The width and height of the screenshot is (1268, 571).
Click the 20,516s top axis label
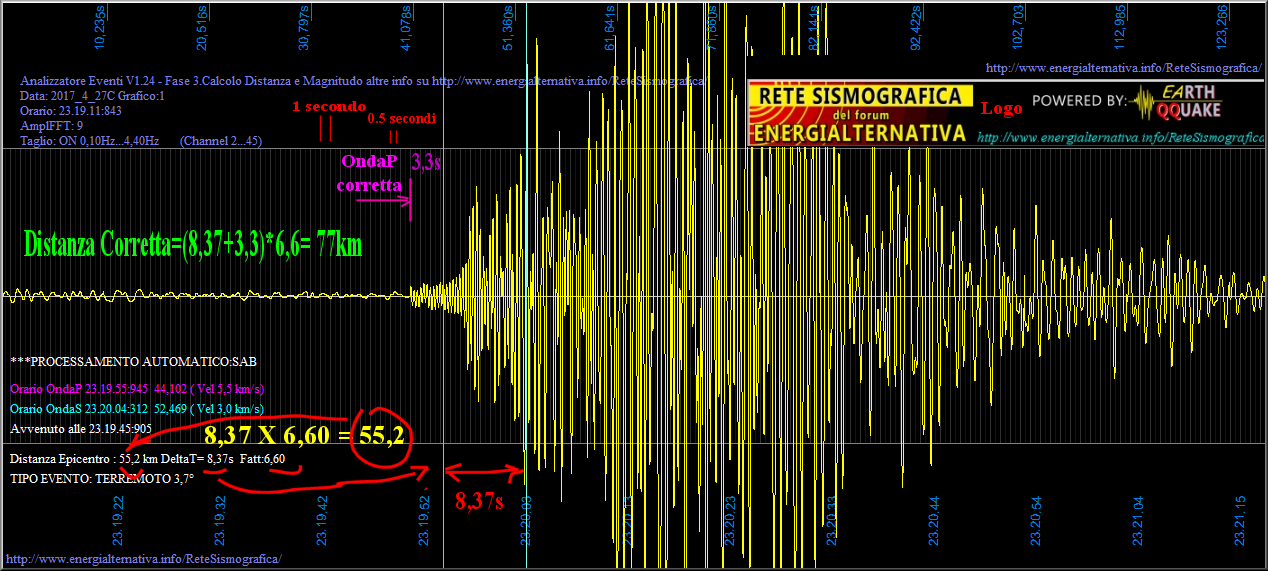(203, 27)
